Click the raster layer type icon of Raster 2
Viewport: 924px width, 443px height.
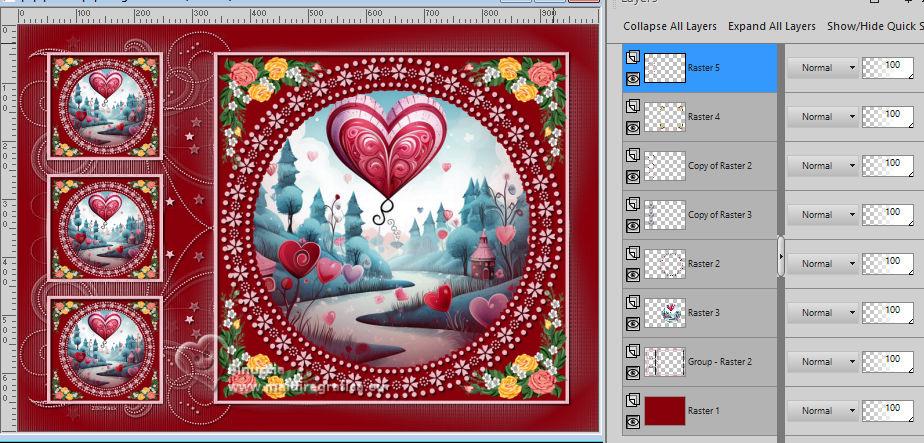(633, 253)
